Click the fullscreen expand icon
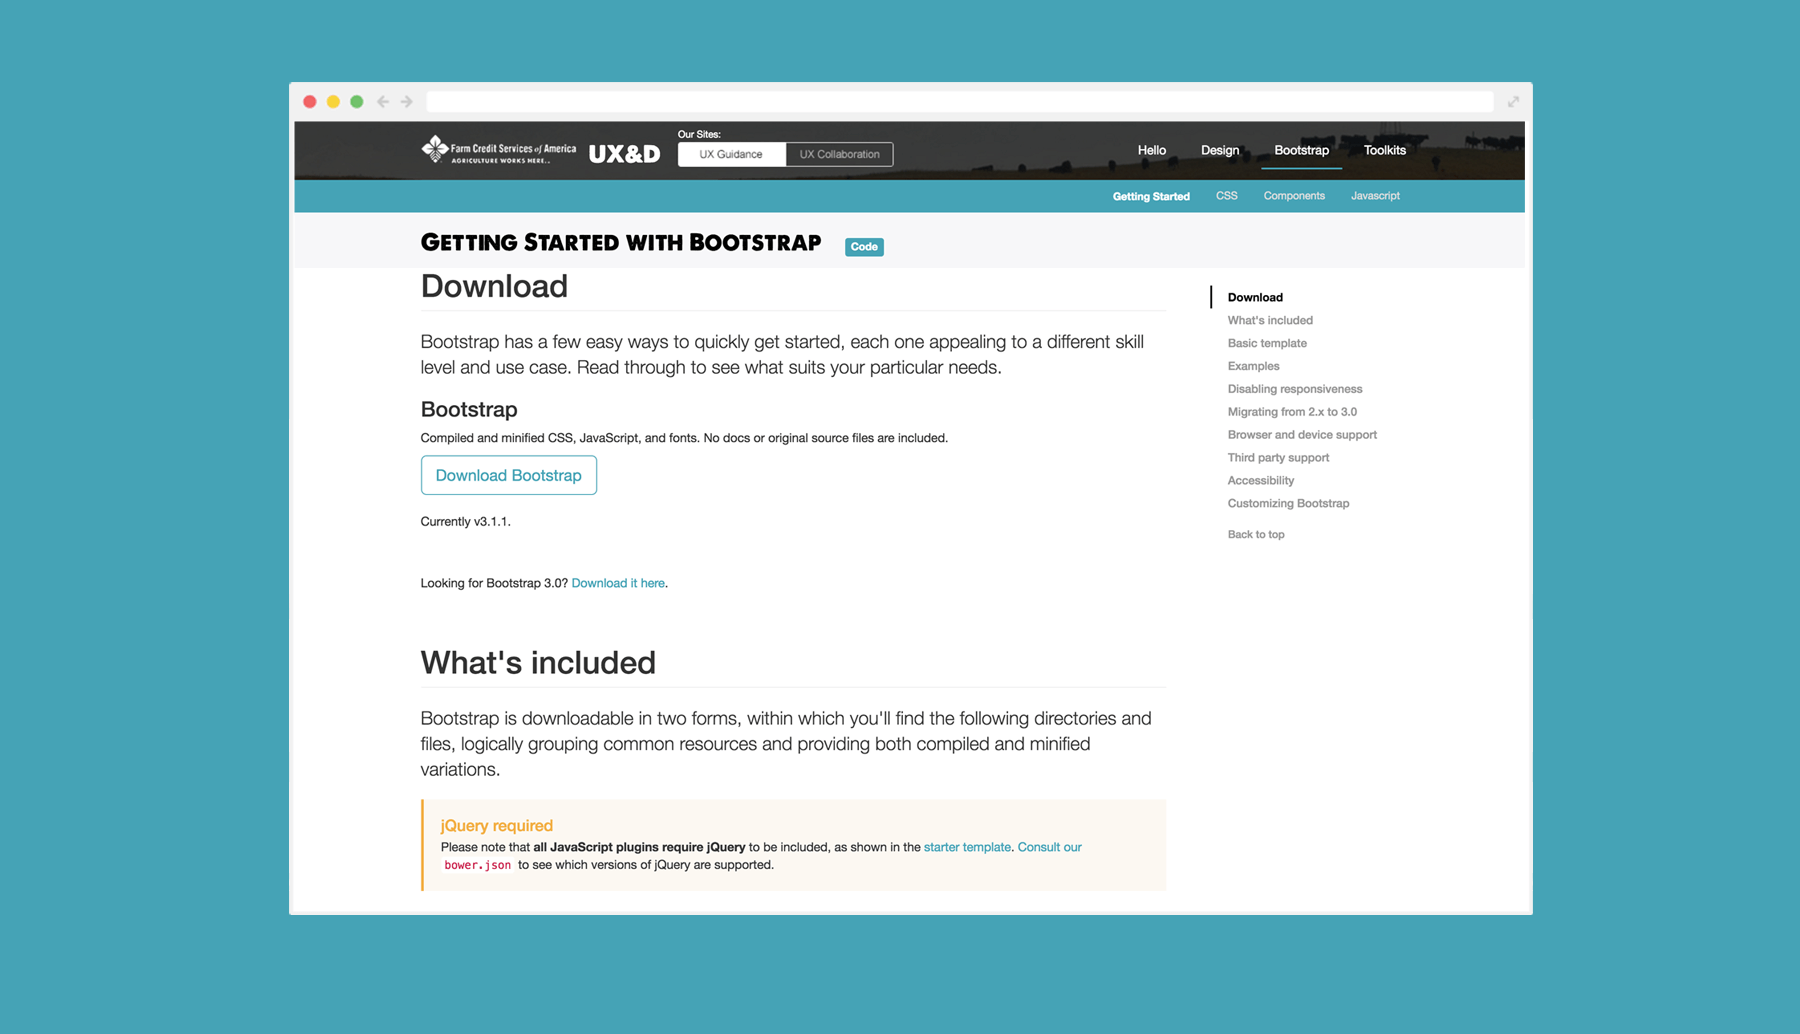 pyautogui.click(x=1513, y=102)
